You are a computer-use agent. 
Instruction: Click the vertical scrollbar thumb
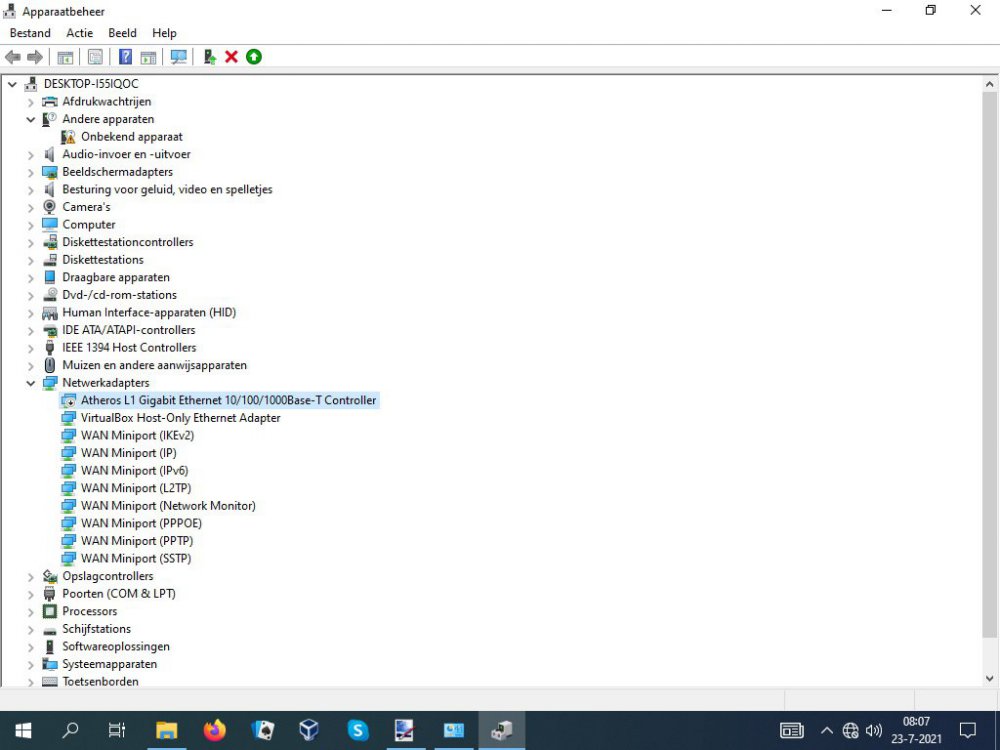989,364
